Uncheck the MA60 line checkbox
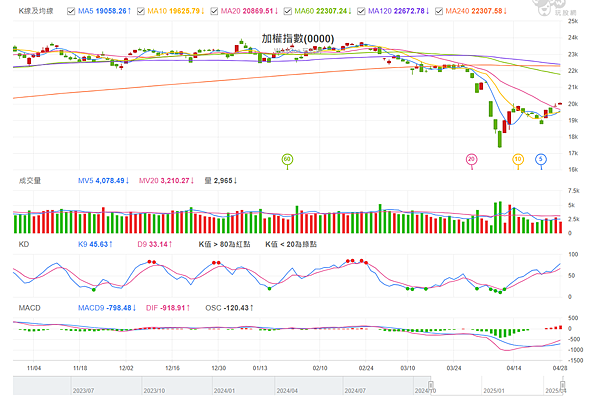Screen dimensions: 600x402 (x=287, y=11)
